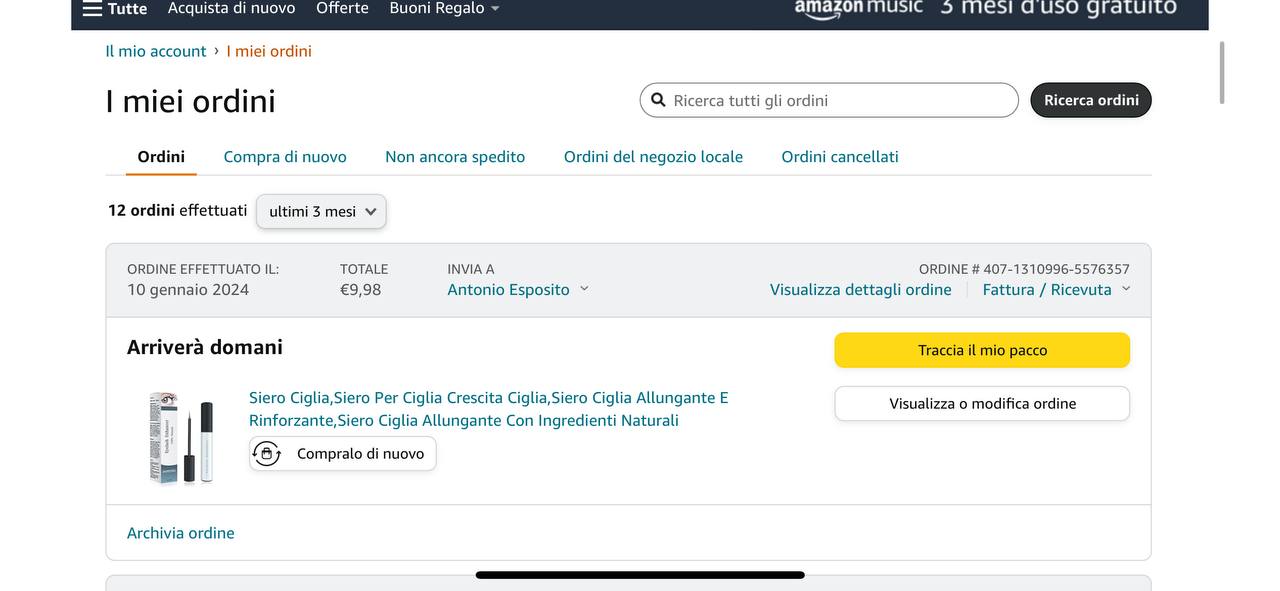Open the Visualizza dettagli ordine link
Screen dimensions: 1280x591
coord(860,290)
